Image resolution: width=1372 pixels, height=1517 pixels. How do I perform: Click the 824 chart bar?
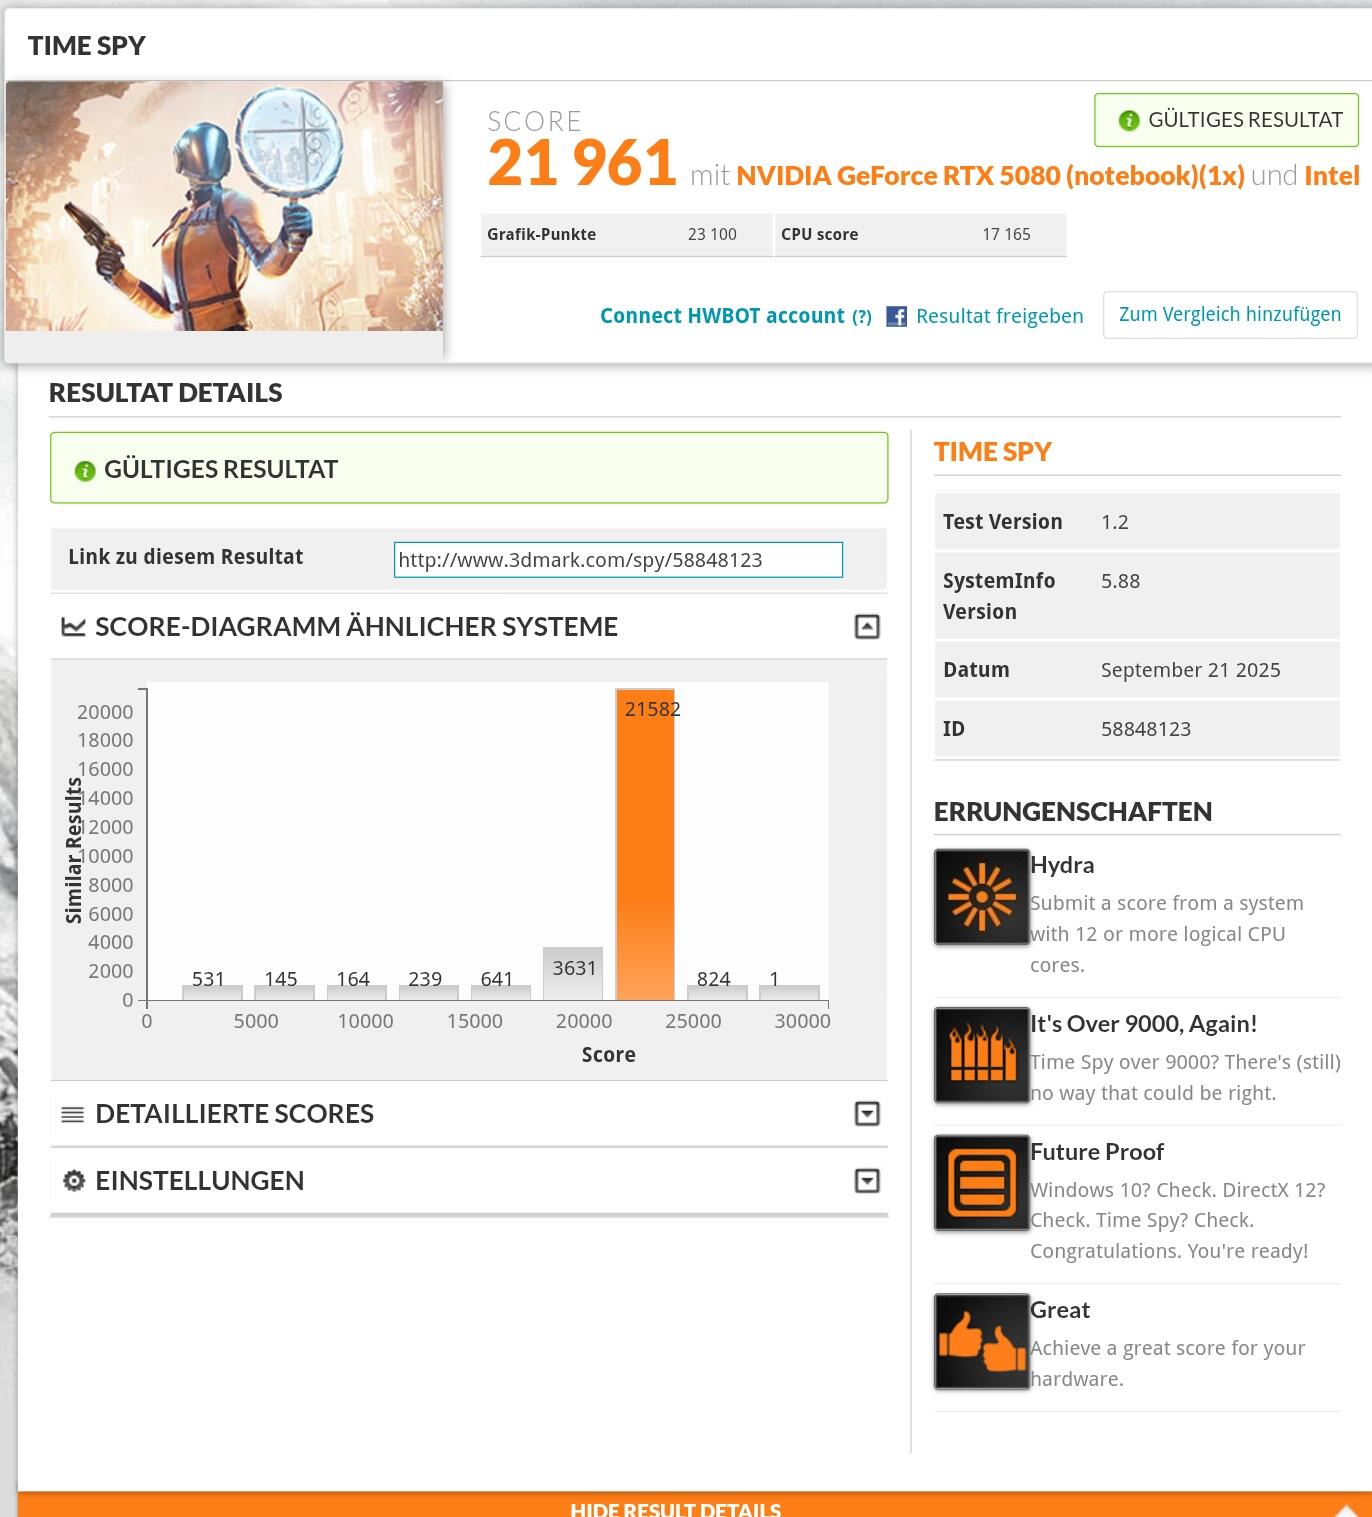(717, 992)
